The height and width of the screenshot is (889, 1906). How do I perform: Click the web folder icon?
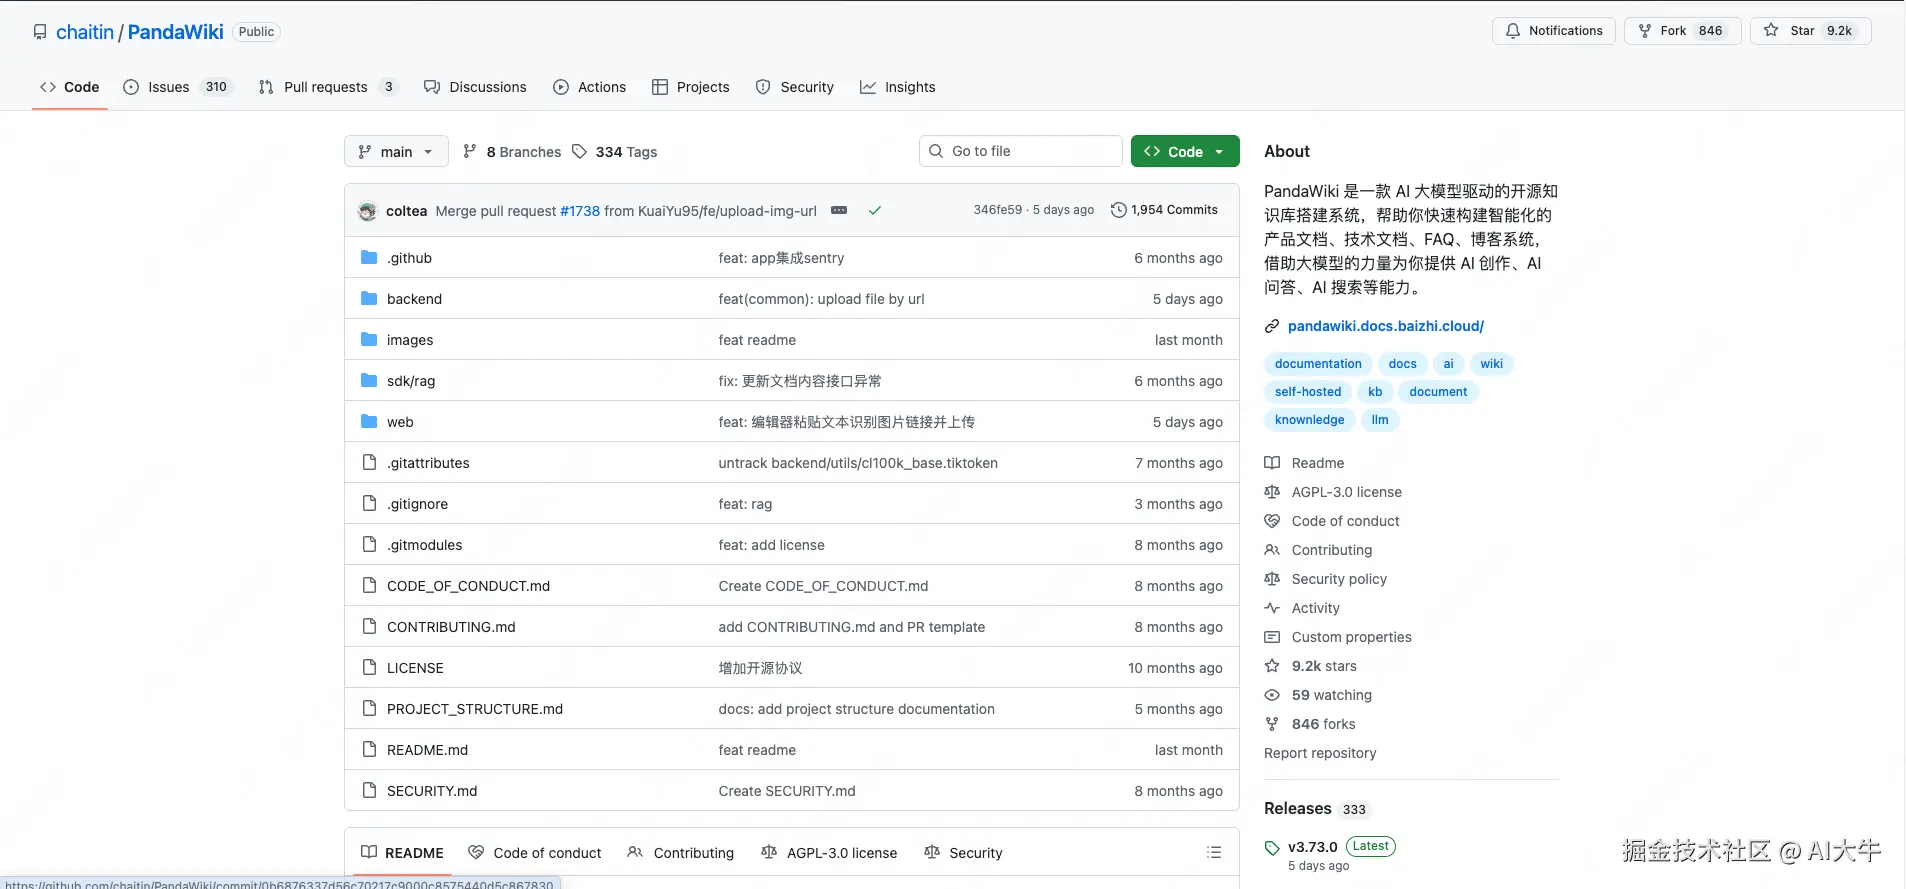pos(369,422)
